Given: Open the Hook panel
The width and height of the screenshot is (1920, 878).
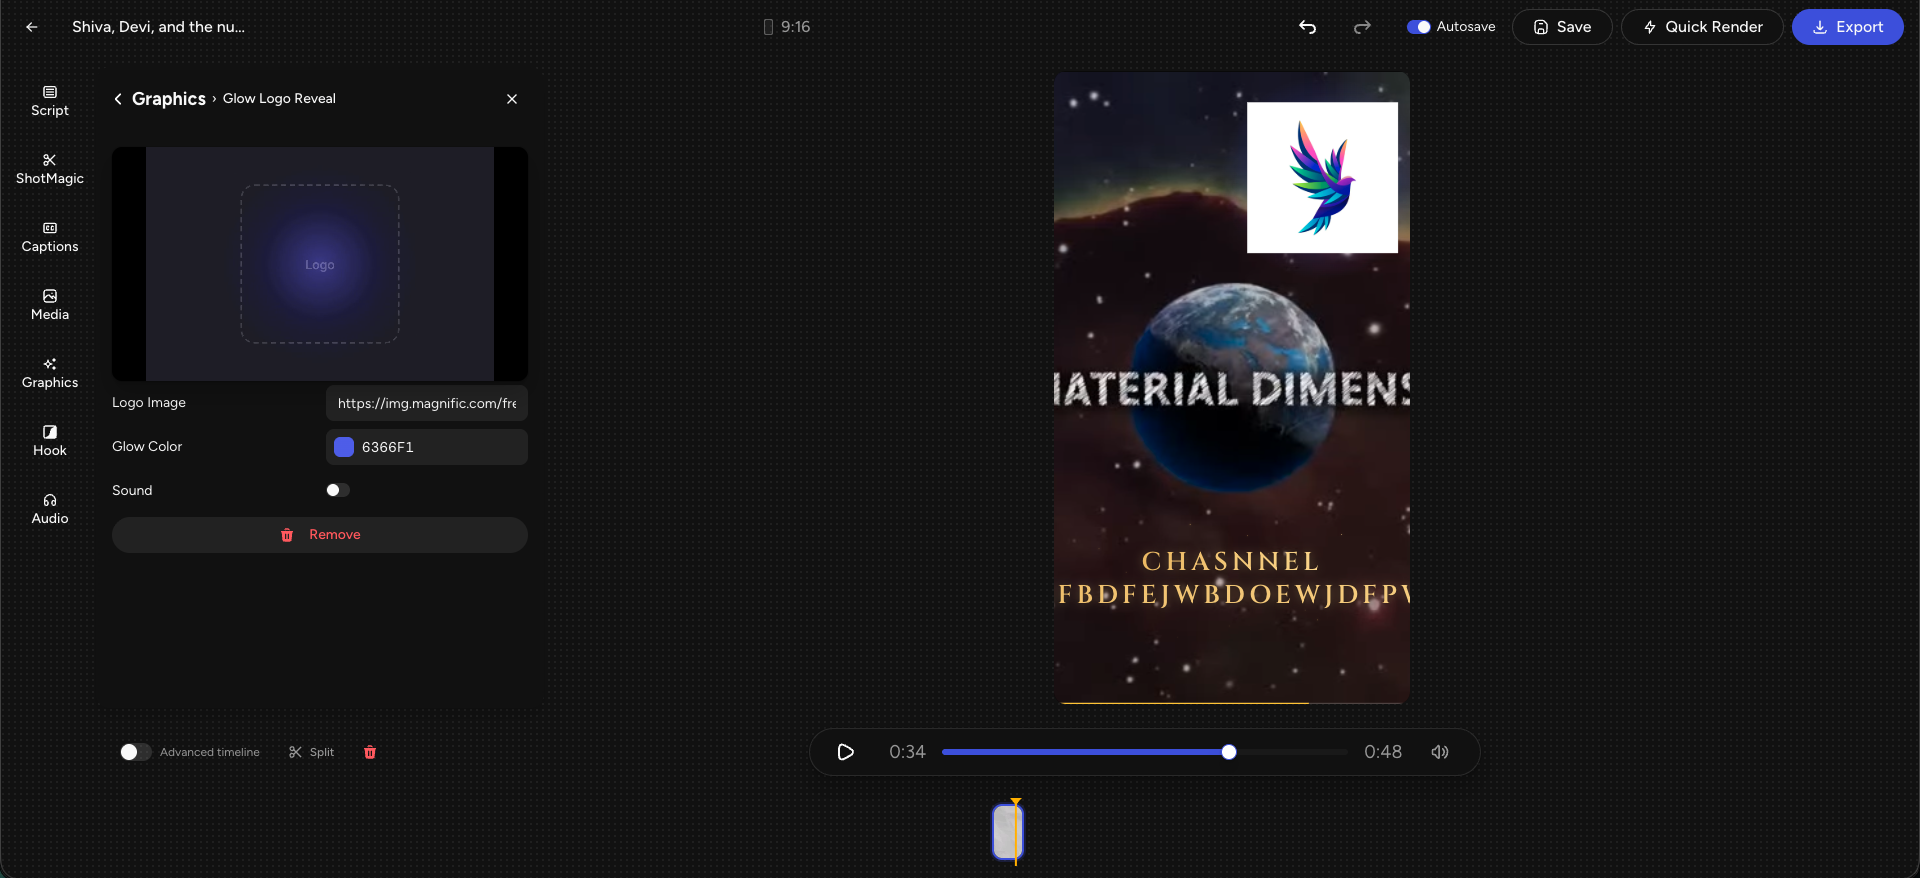Looking at the screenshot, I should (50, 441).
